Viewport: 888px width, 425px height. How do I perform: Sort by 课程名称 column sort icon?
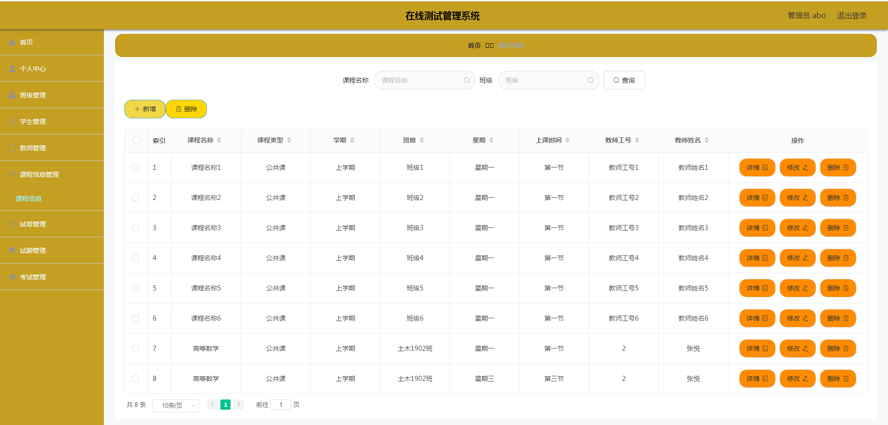pos(219,141)
